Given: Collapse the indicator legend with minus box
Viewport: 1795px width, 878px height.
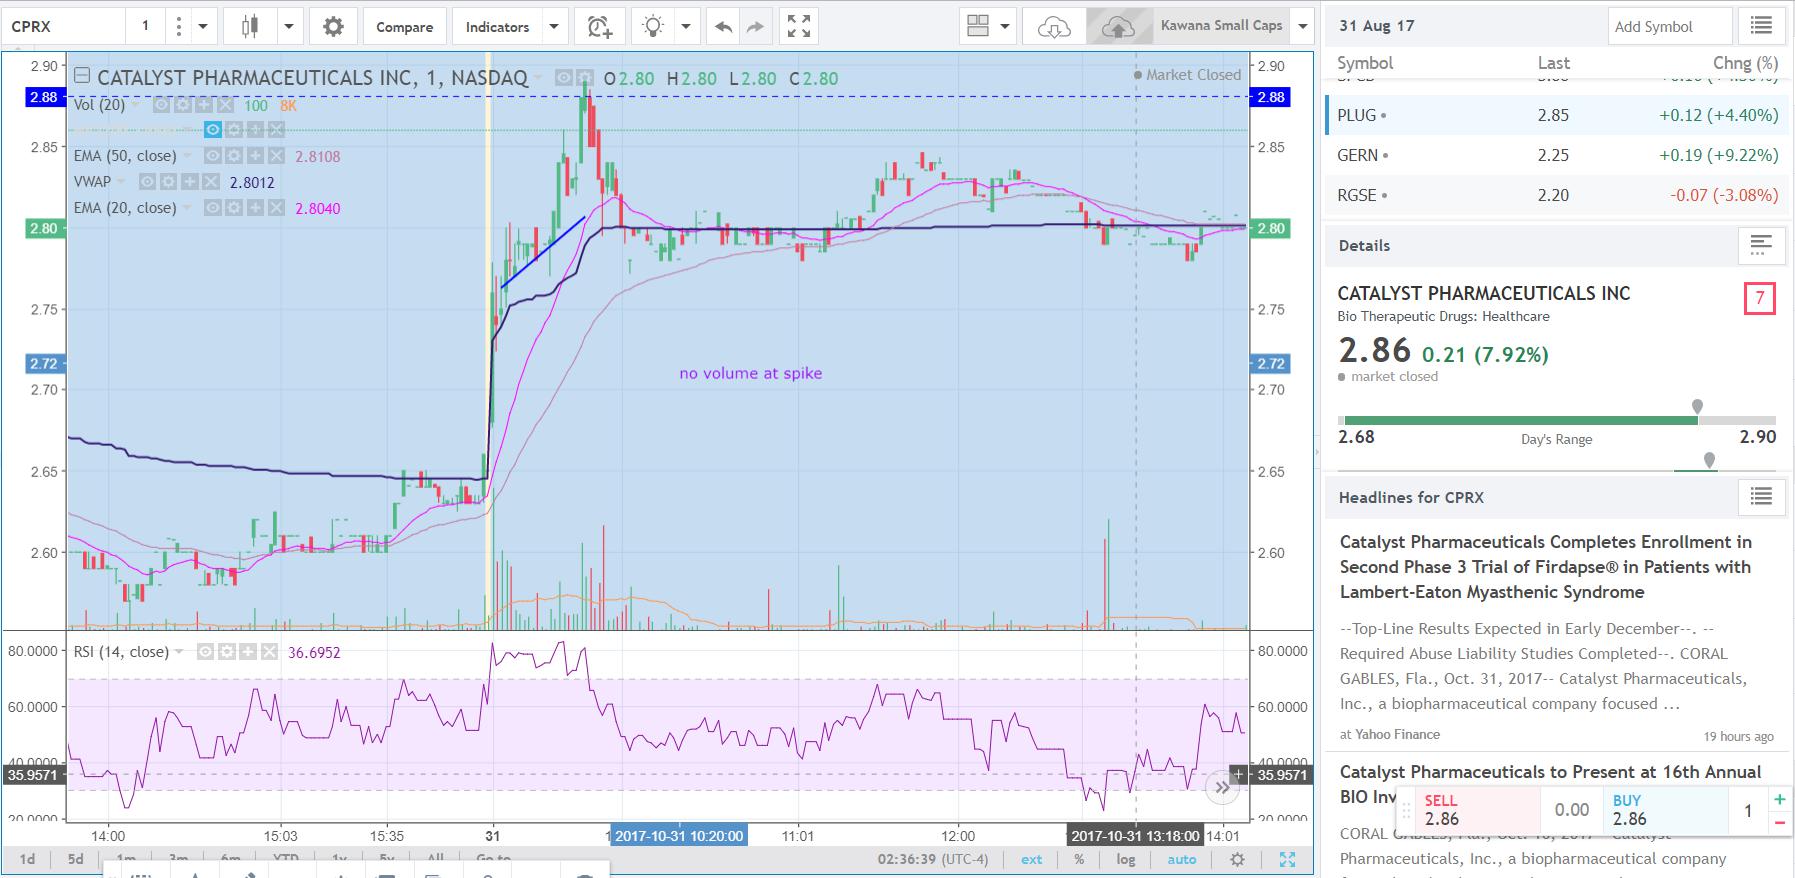Looking at the screenshot, I should tap(82, 76).
